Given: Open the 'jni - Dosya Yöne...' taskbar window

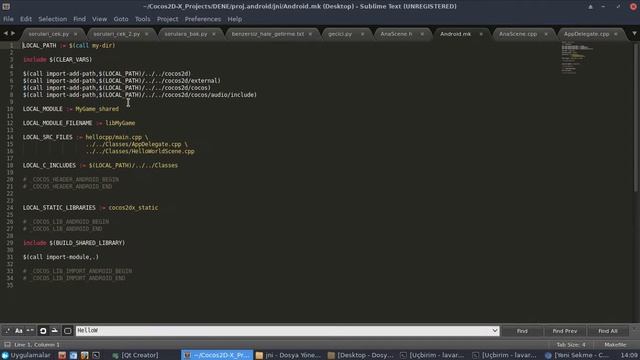Looking at the screenshot, I should 288,355.
